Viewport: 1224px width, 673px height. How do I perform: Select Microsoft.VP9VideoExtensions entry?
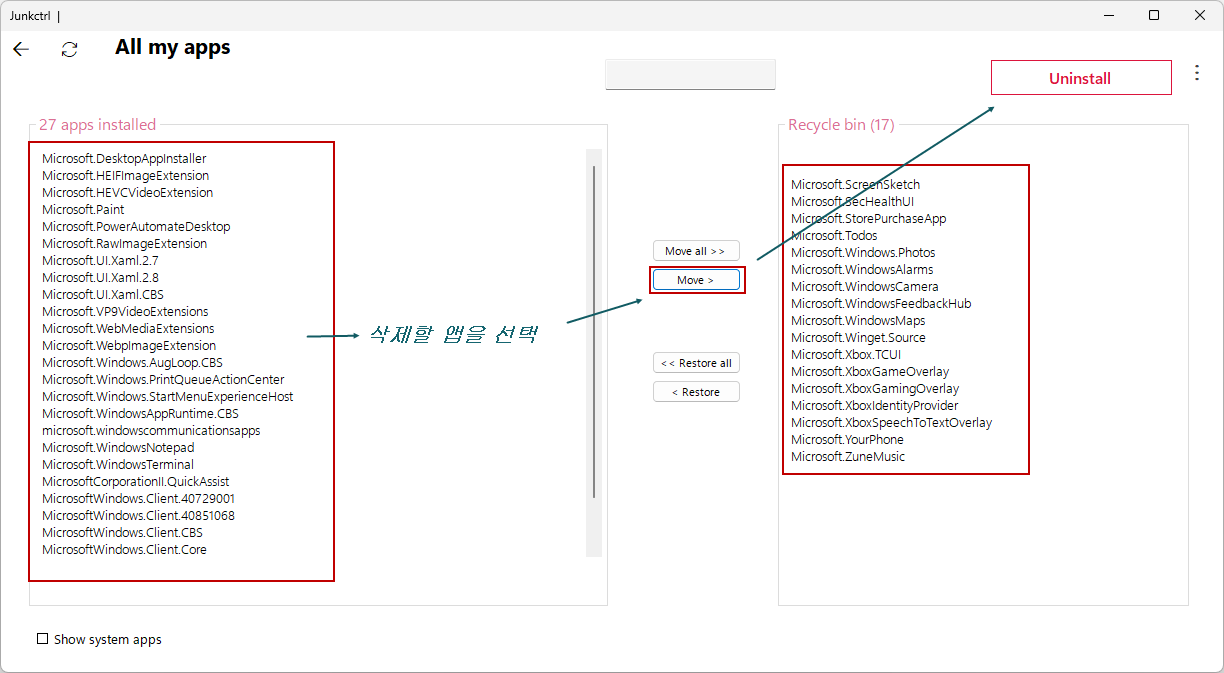click(125, 312)
